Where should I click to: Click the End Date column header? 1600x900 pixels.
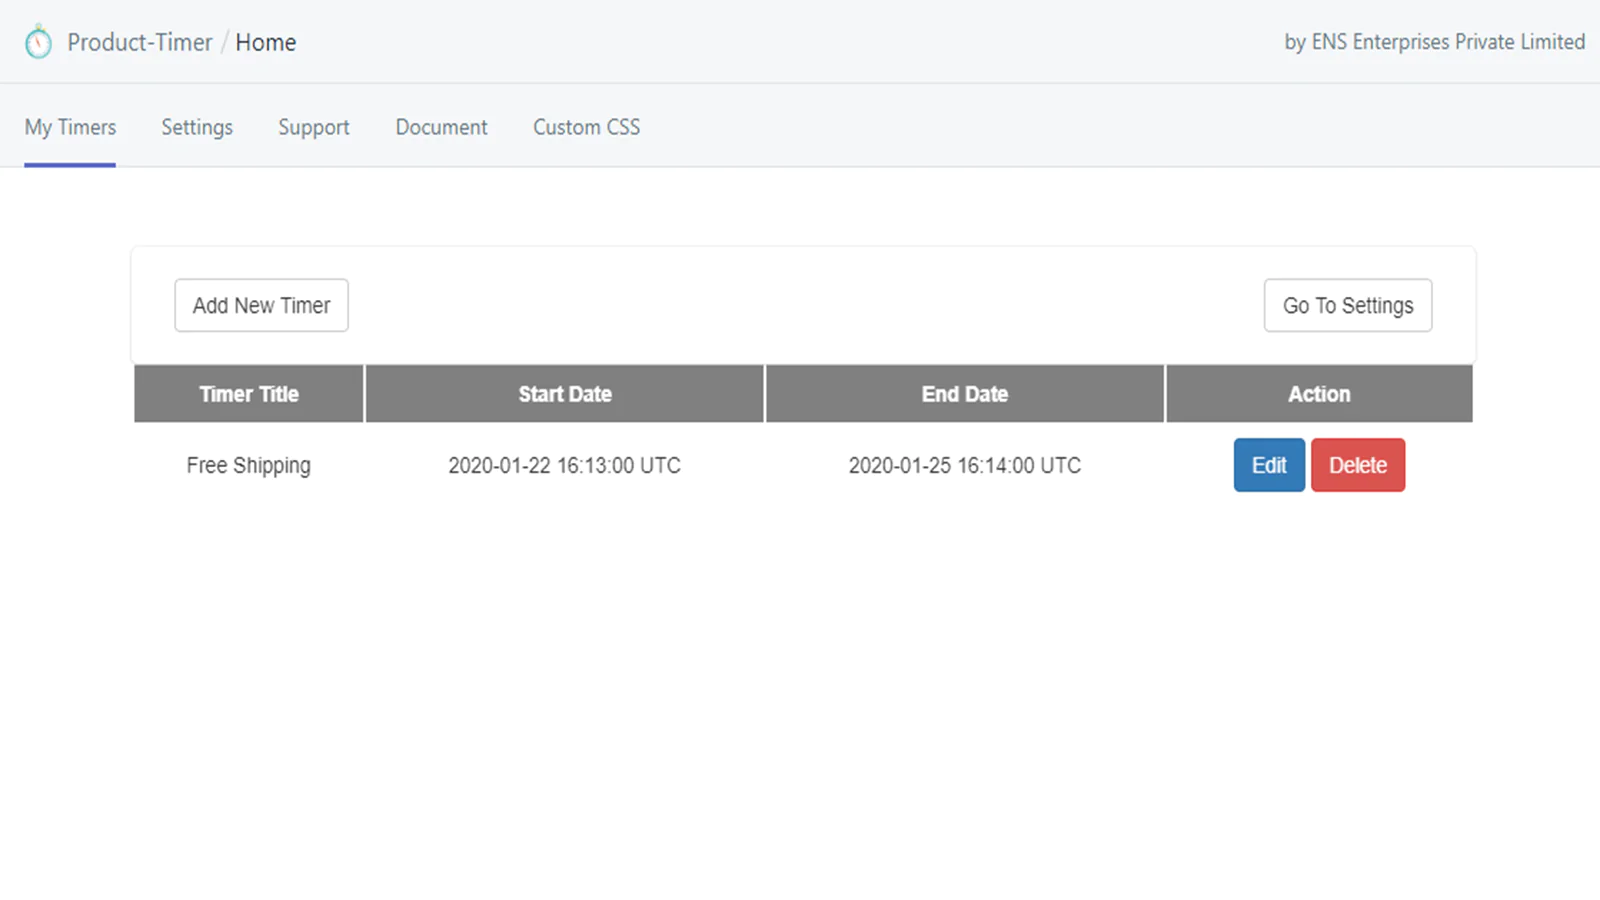click(x=965, y=394)
